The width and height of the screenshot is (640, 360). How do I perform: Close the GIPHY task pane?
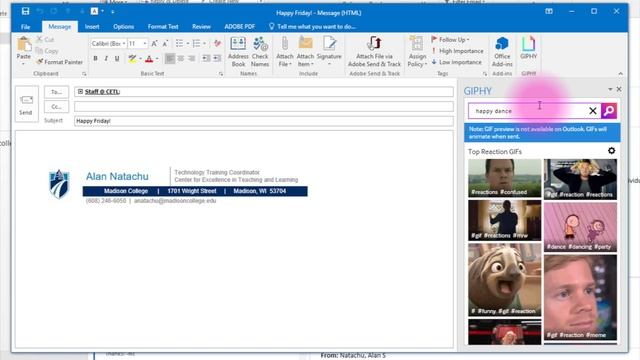[x=619, y=89]
